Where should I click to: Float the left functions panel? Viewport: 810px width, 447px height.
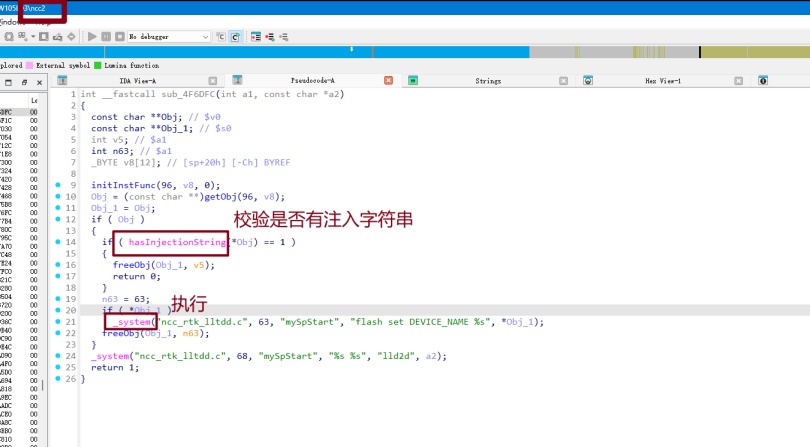[x=24, y=82]
